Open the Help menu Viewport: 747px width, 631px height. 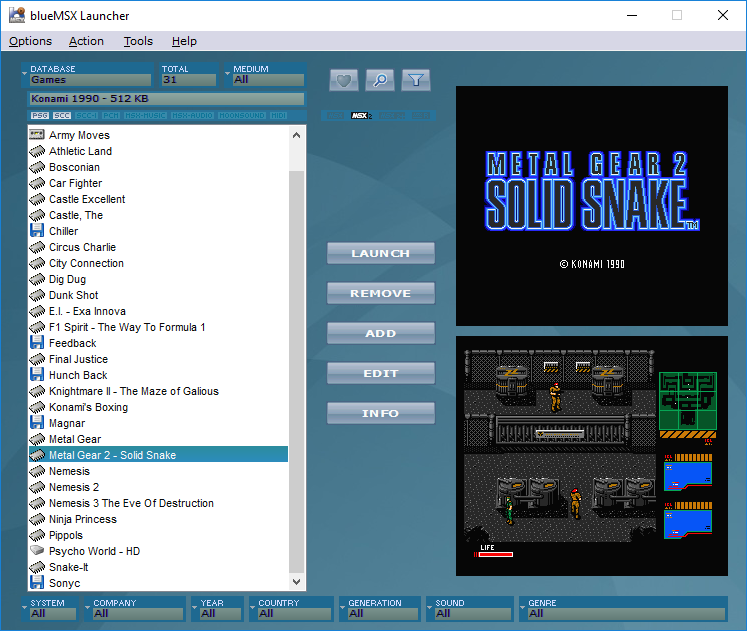coord(184,41)
